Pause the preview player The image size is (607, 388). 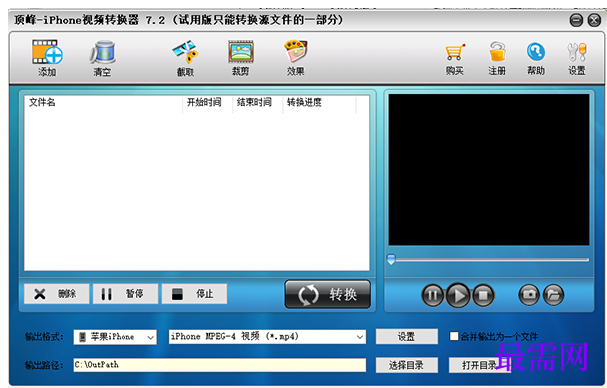(x=432, y=295)
